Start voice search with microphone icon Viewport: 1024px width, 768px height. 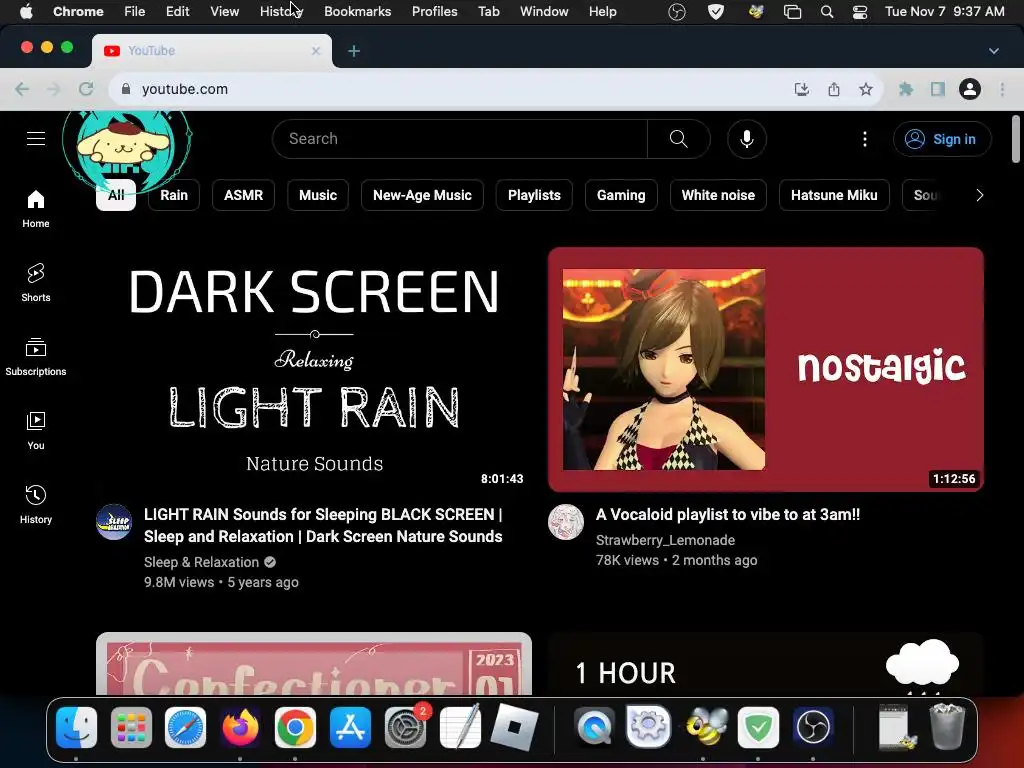coord(746,138)
